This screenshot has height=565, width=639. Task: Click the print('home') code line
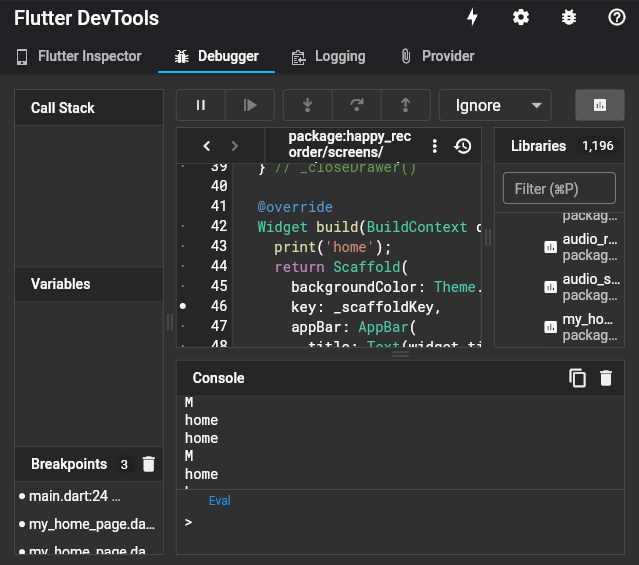(x=333, y=247)
